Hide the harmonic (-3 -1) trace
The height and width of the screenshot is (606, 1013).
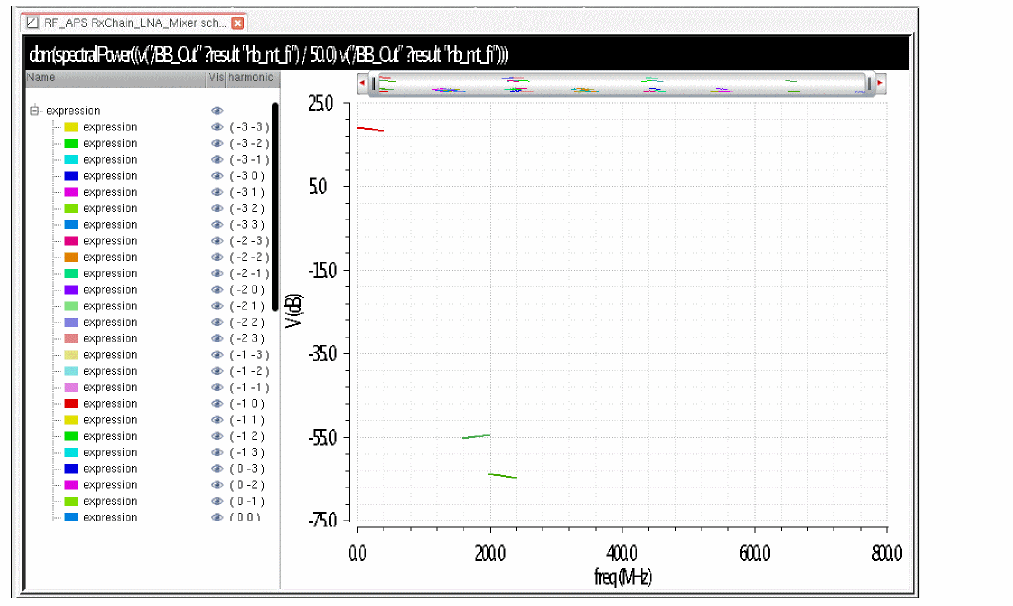217,160
